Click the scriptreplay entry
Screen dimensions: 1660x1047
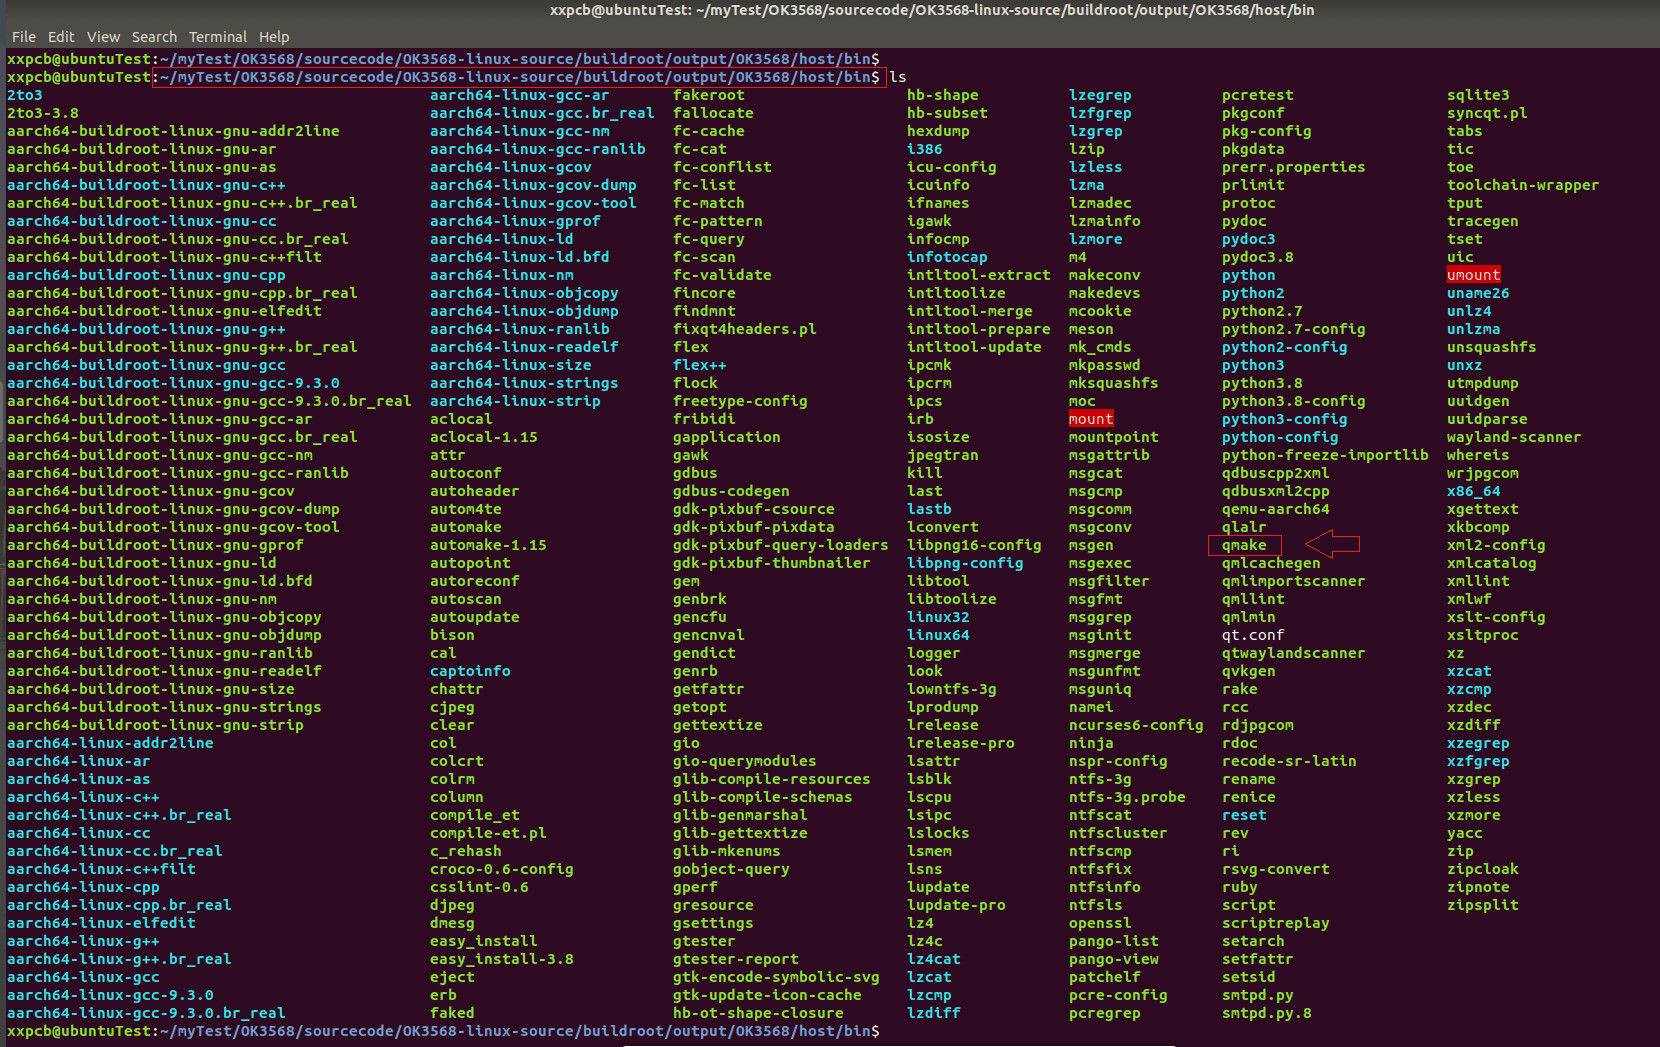[1276, 923]
